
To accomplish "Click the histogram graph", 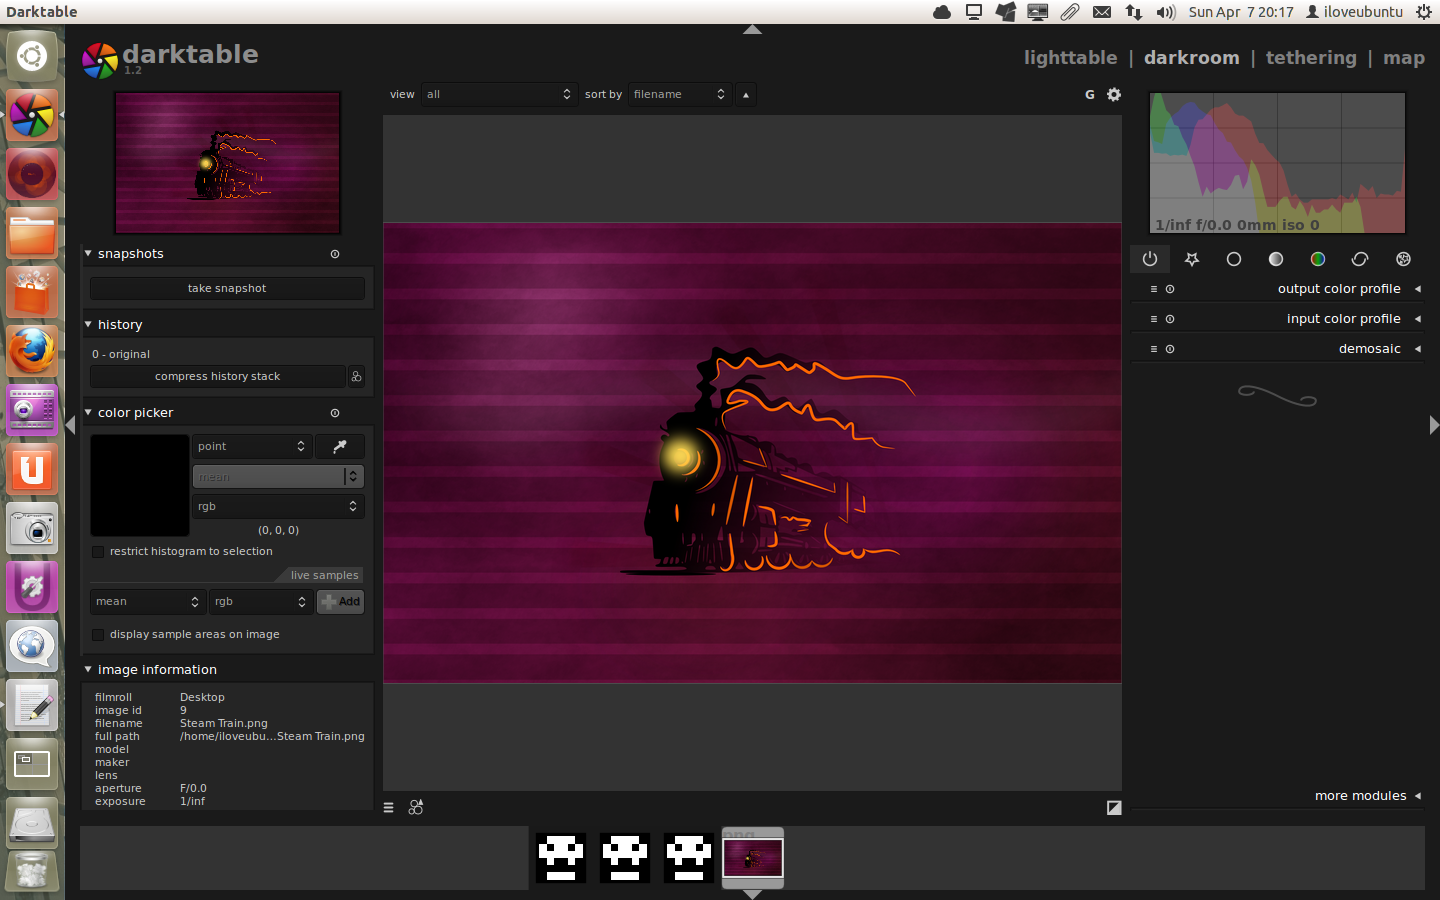I will tap(1277, 163).
